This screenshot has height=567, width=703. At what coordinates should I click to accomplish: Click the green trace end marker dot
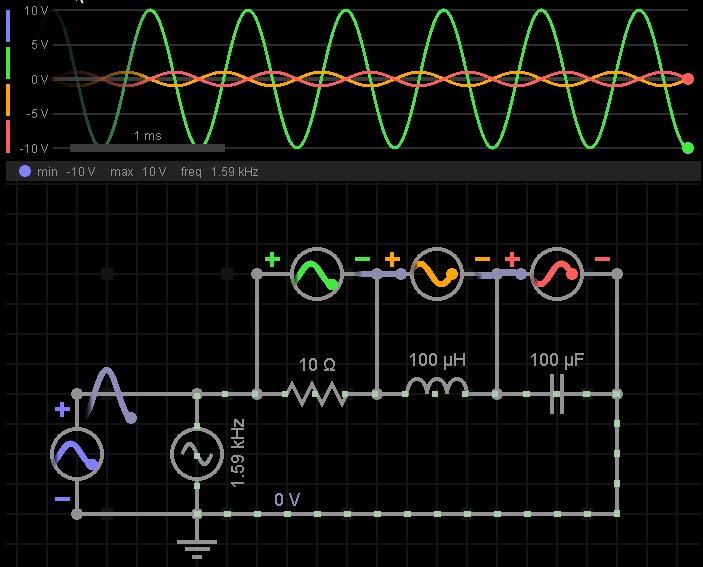pos(688,148)
